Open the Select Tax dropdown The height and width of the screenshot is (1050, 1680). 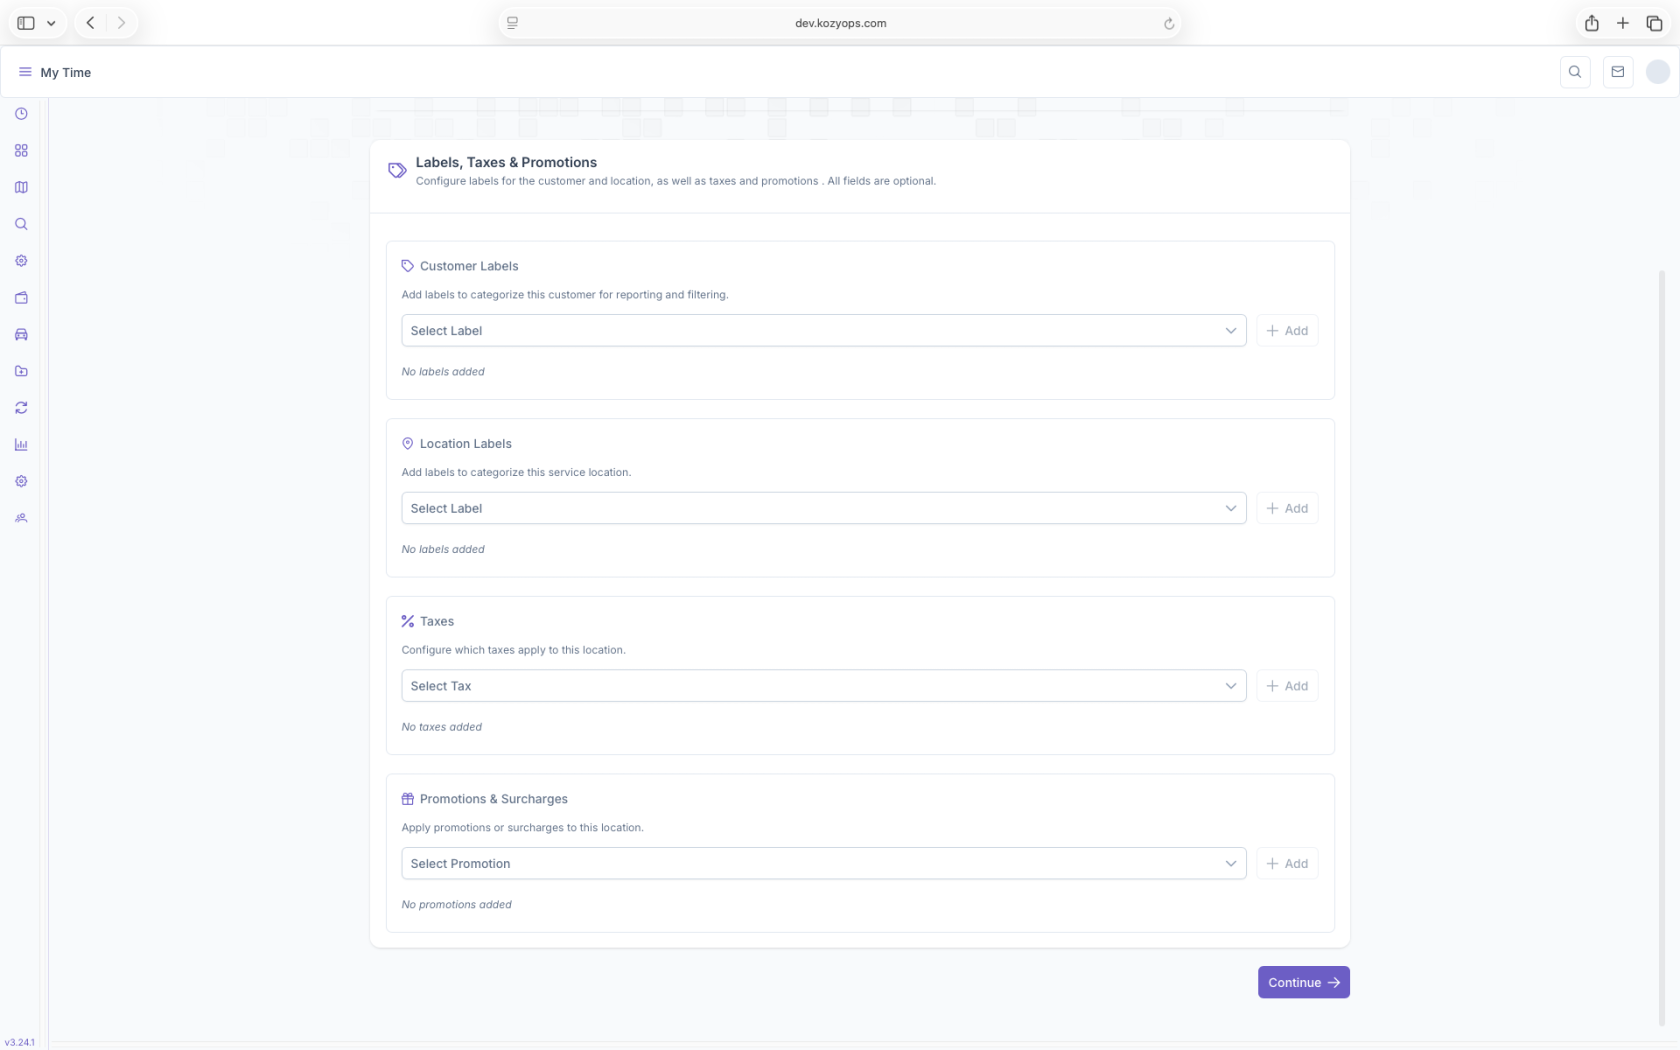tap(823, 686)
